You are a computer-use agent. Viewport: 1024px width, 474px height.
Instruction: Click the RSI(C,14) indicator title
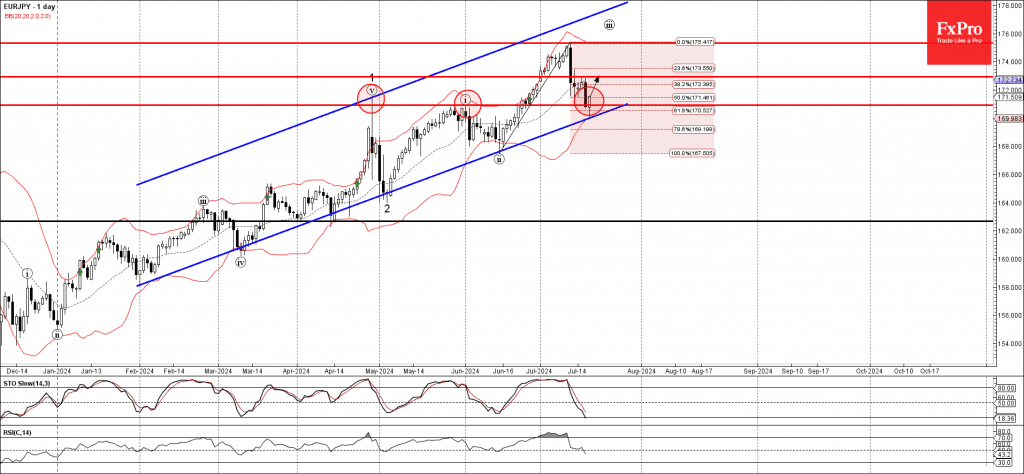(17, 432)
